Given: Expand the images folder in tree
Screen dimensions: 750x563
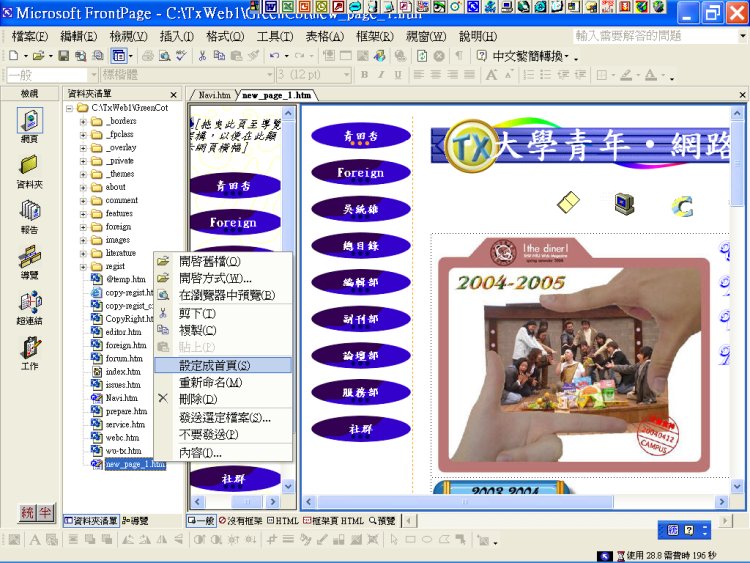Looking at the screenshot, I should pos(84,240).
